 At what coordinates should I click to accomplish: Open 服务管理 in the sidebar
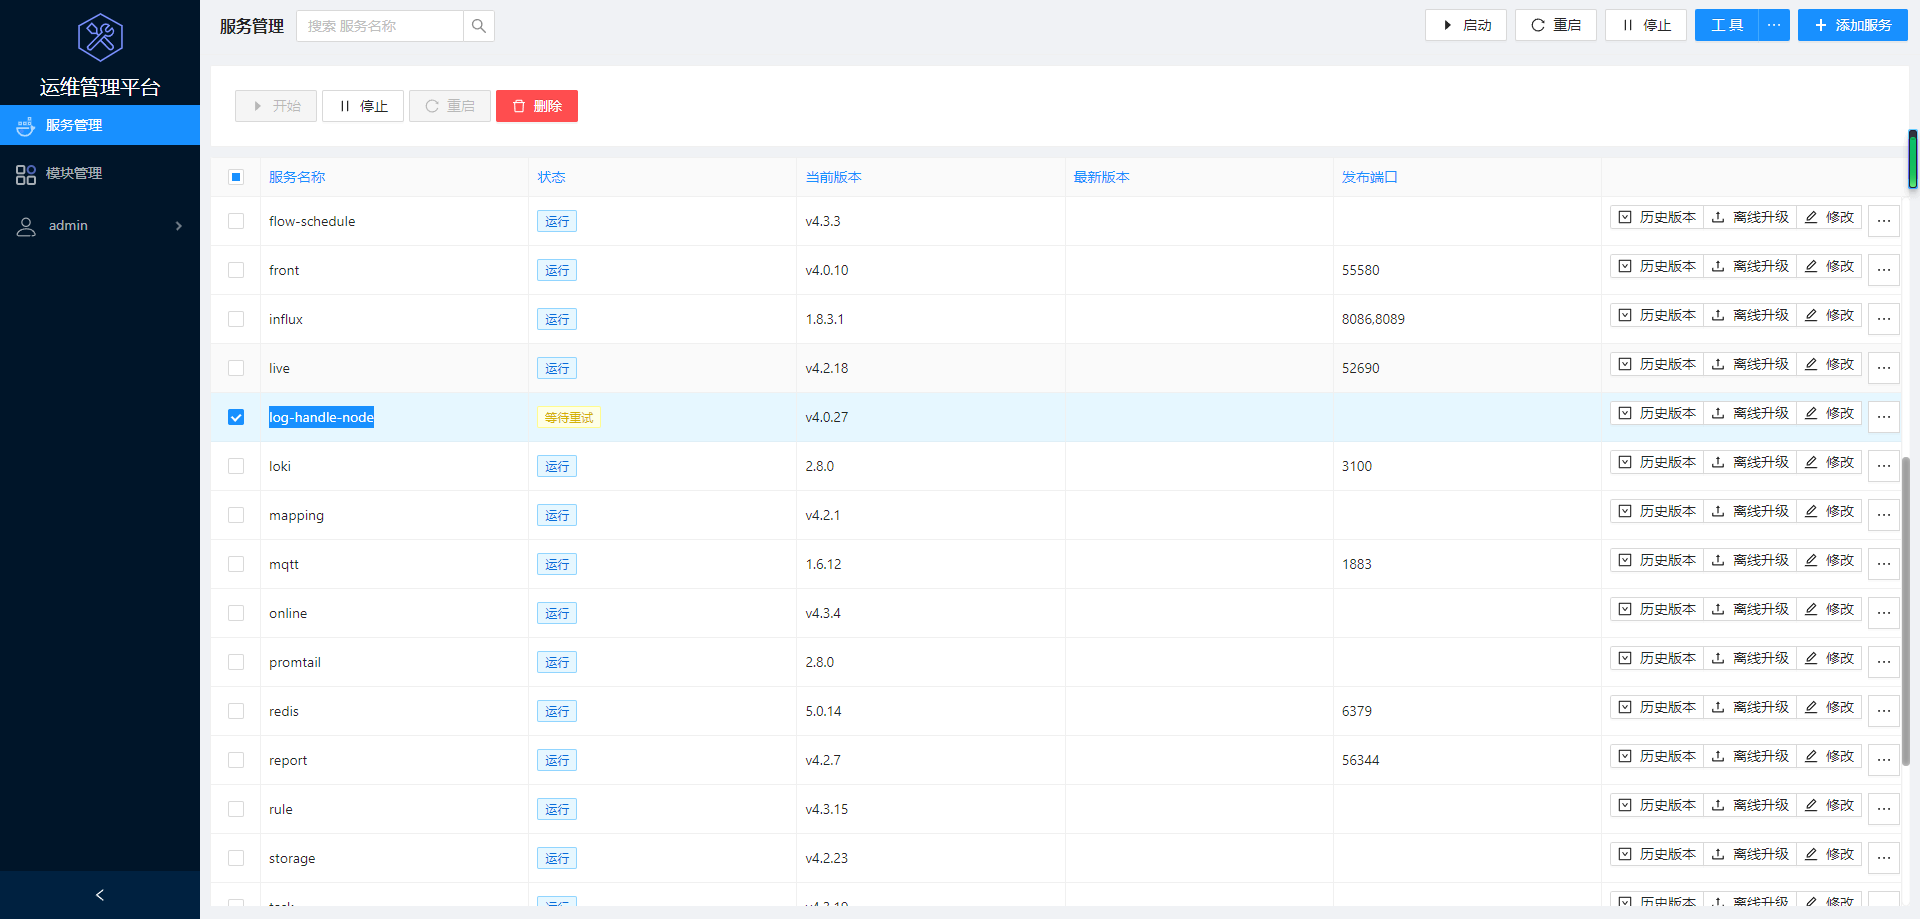coord(100,125)
